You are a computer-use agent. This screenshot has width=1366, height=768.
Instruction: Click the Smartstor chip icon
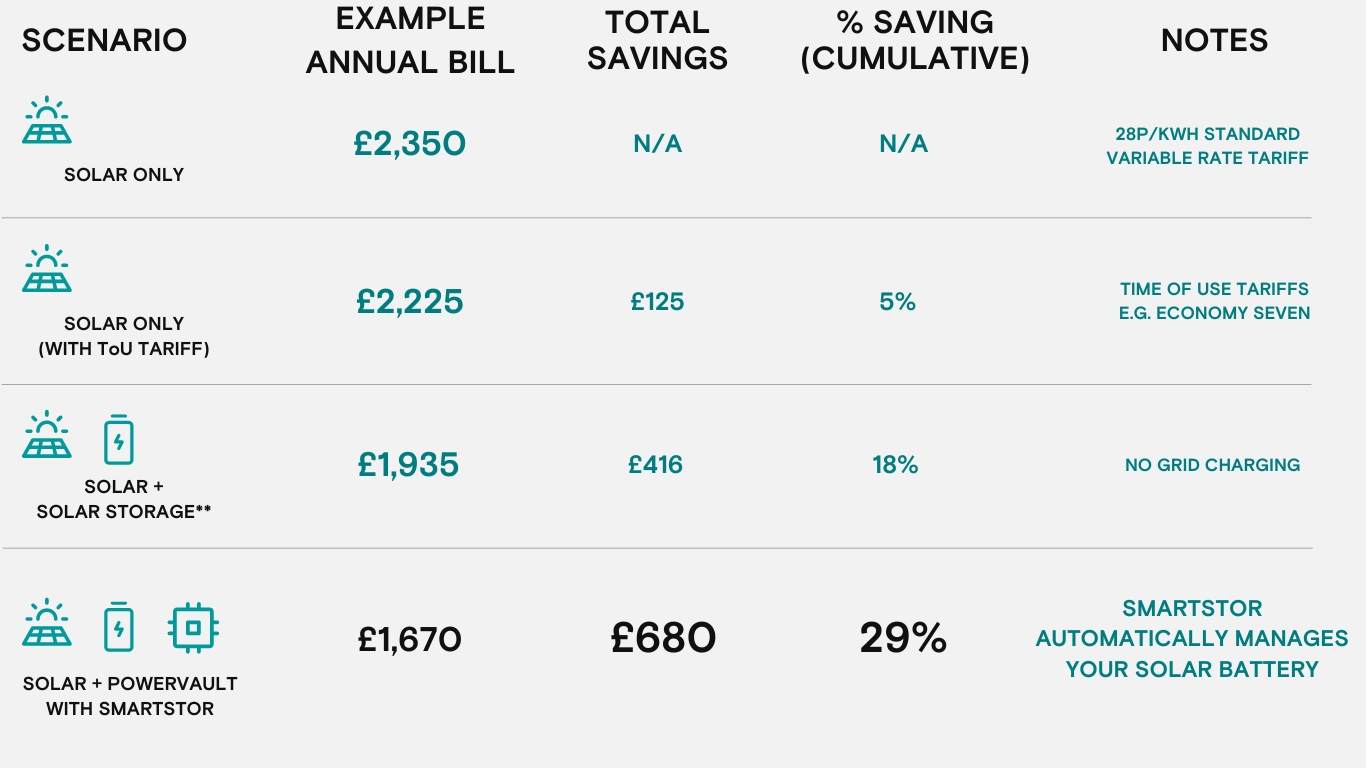pyautogui.click(x=193, y=628)
